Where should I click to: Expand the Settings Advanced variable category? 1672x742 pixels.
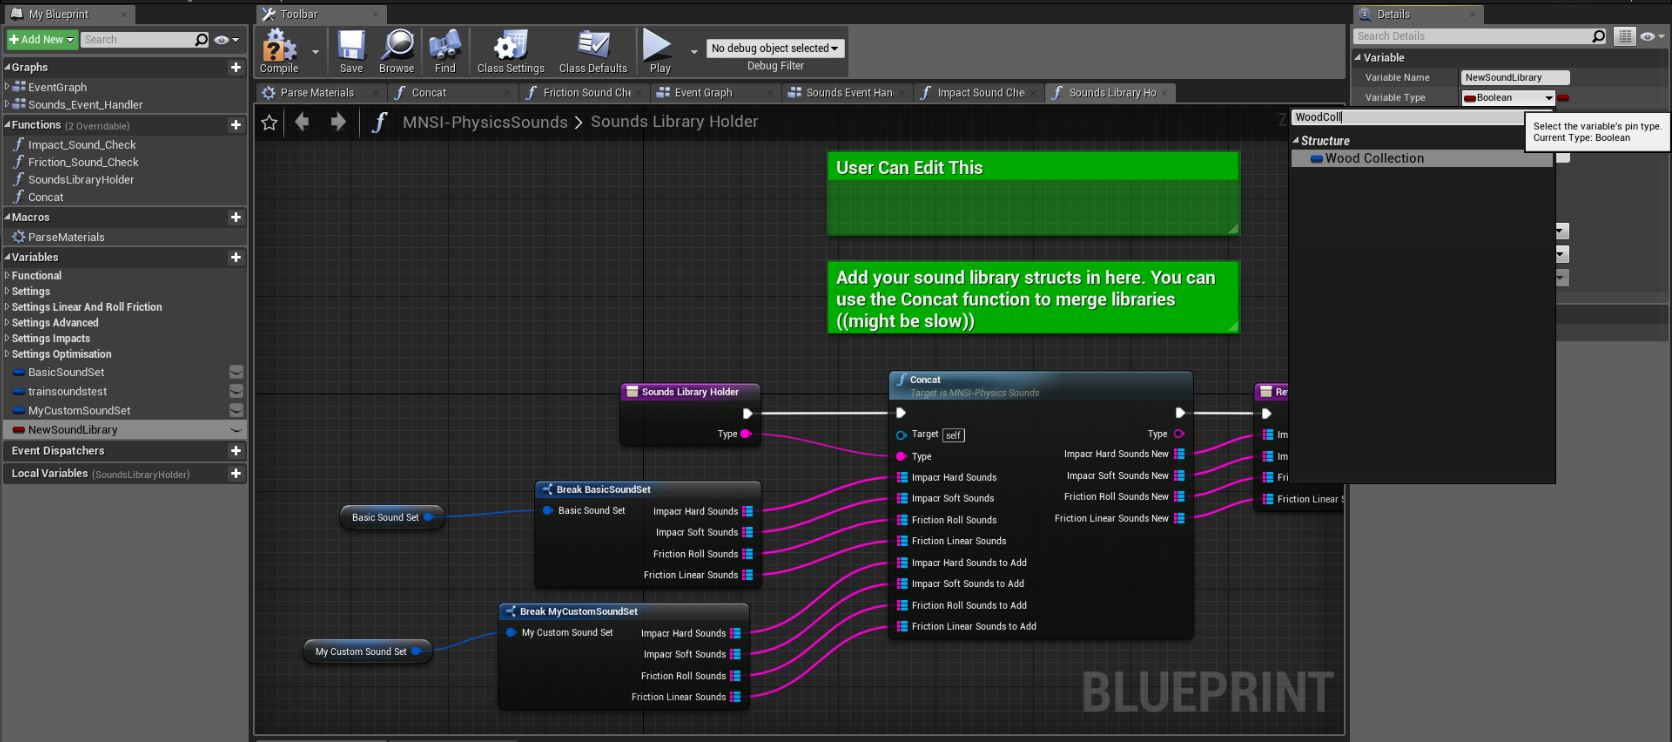(x=55, y=323)
